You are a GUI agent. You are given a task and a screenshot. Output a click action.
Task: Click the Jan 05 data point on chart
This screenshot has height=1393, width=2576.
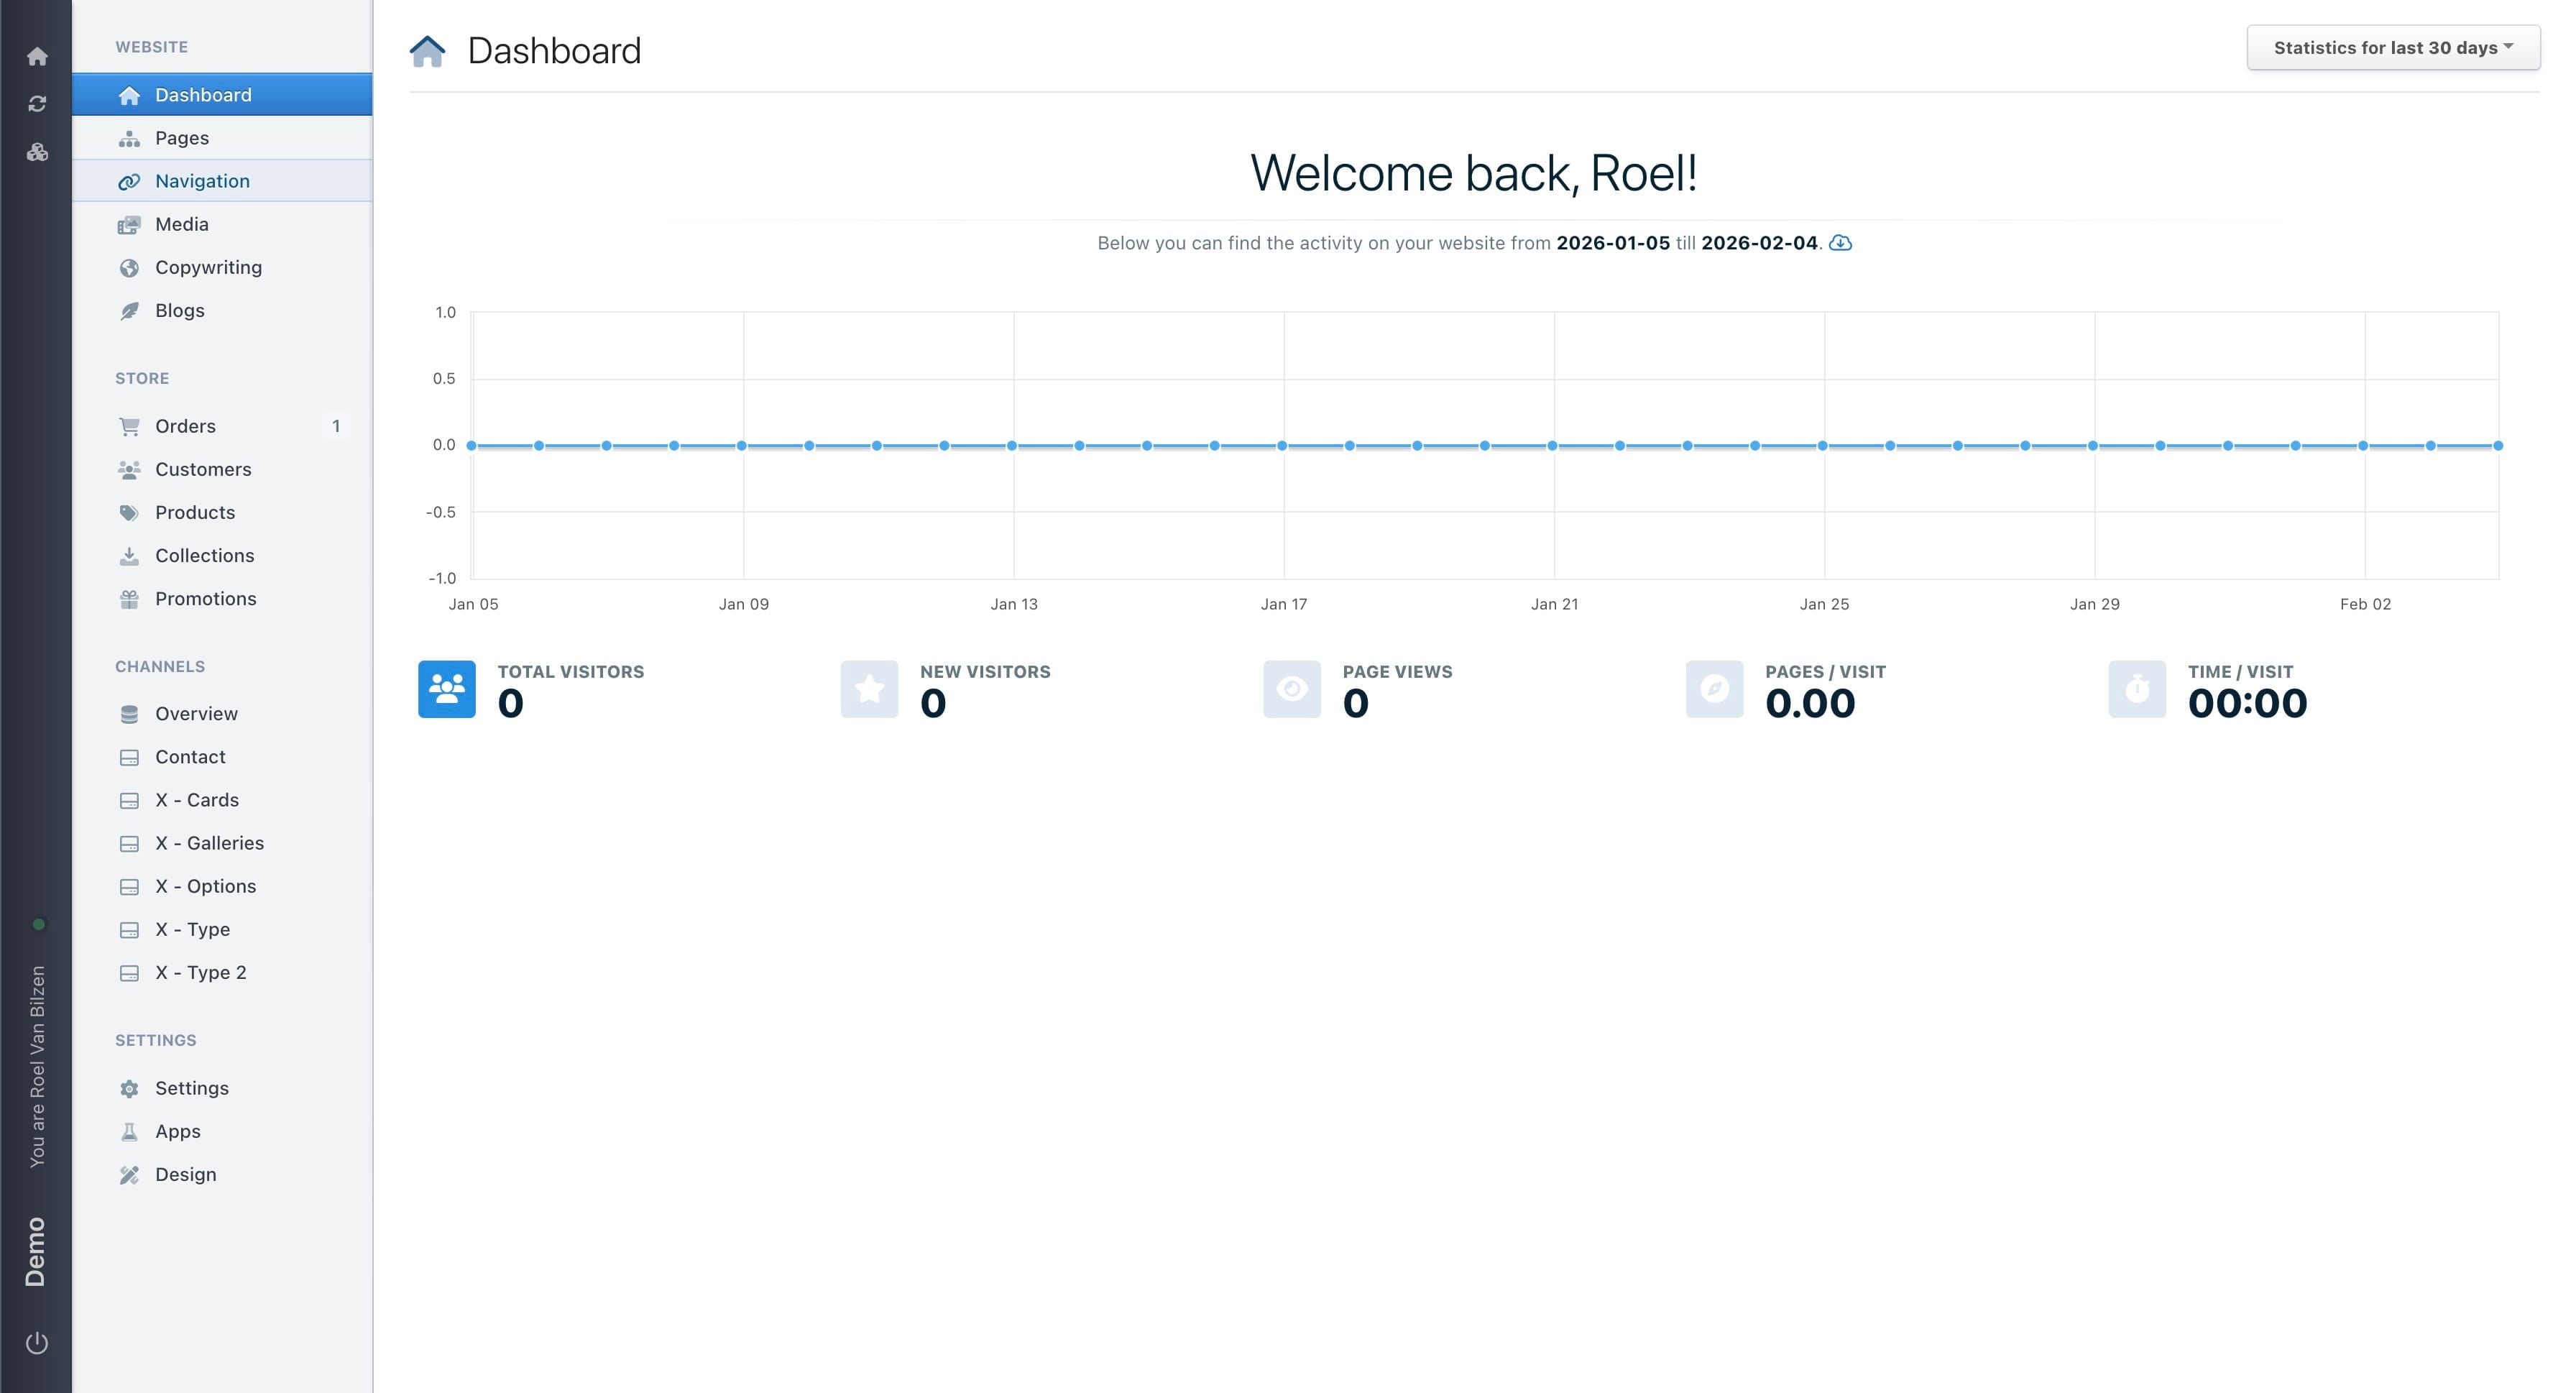472,445
